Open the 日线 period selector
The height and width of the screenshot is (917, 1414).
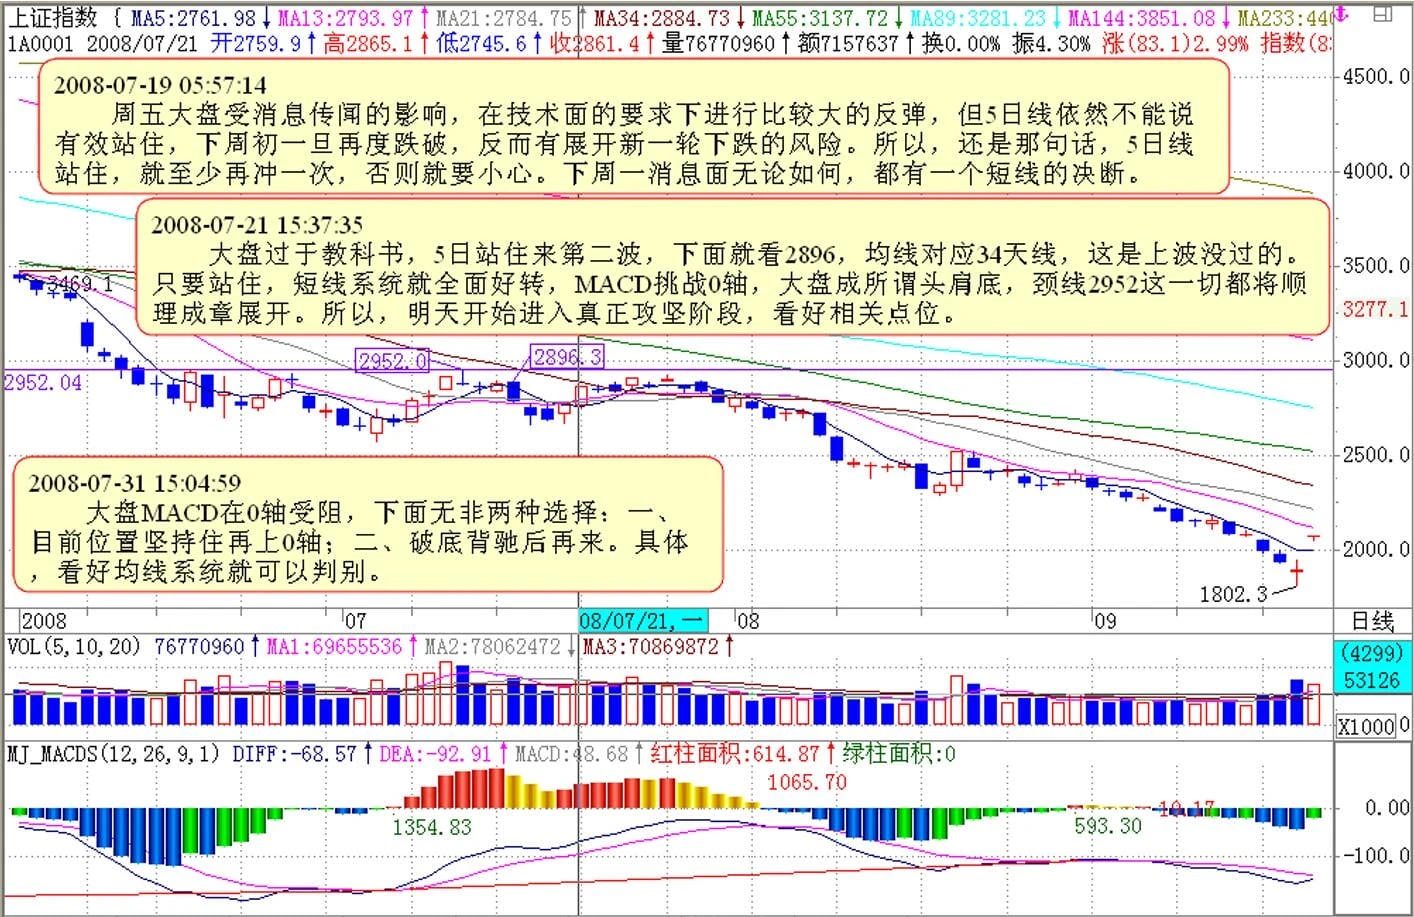(1373, 621)
